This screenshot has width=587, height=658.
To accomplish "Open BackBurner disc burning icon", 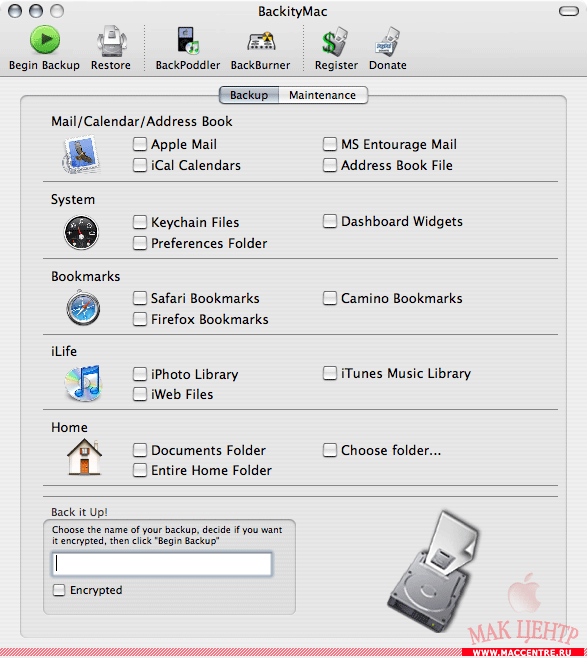I will [x=261, y=42].
